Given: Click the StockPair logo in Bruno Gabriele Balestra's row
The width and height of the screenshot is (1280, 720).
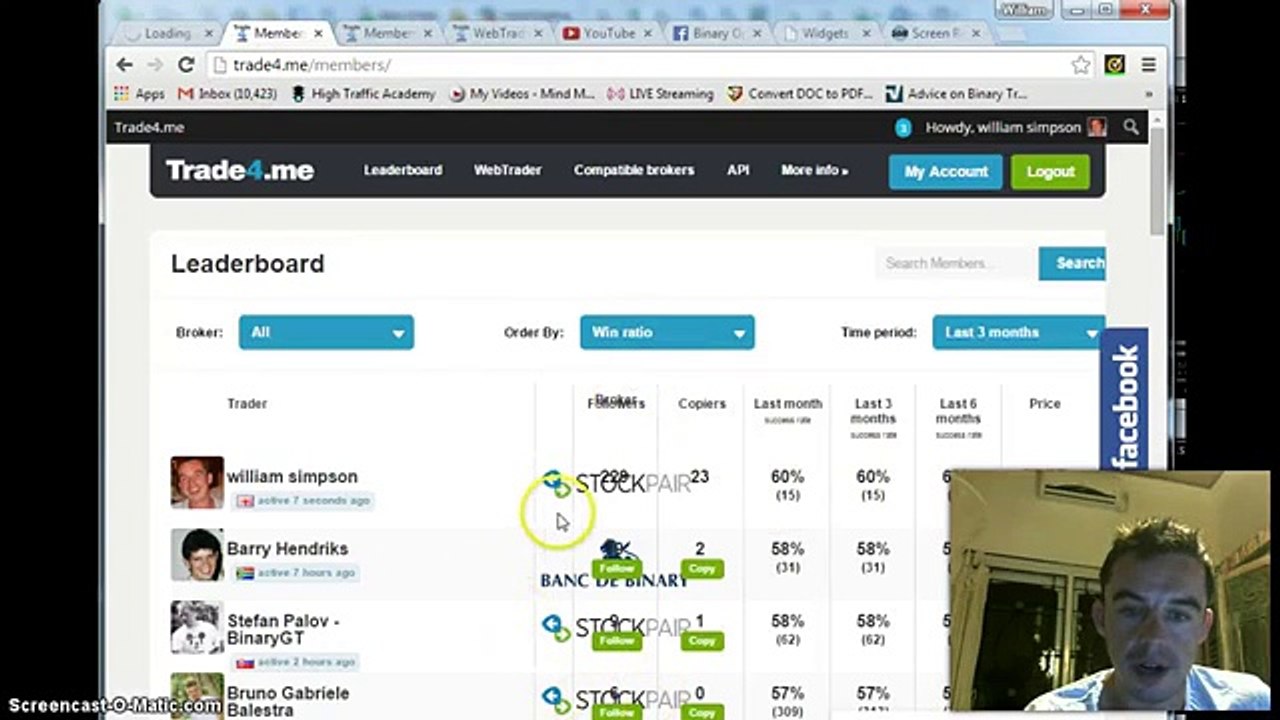Looking at the screenshot, I should click(616, 698).
